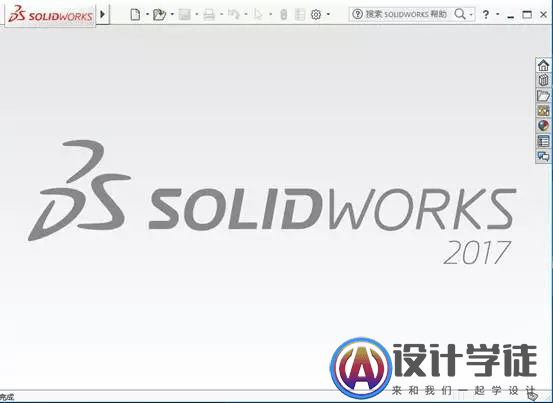Screen dimensions: 553x403
Task: Click the Undo icon
Action: (x=233, y=14)
